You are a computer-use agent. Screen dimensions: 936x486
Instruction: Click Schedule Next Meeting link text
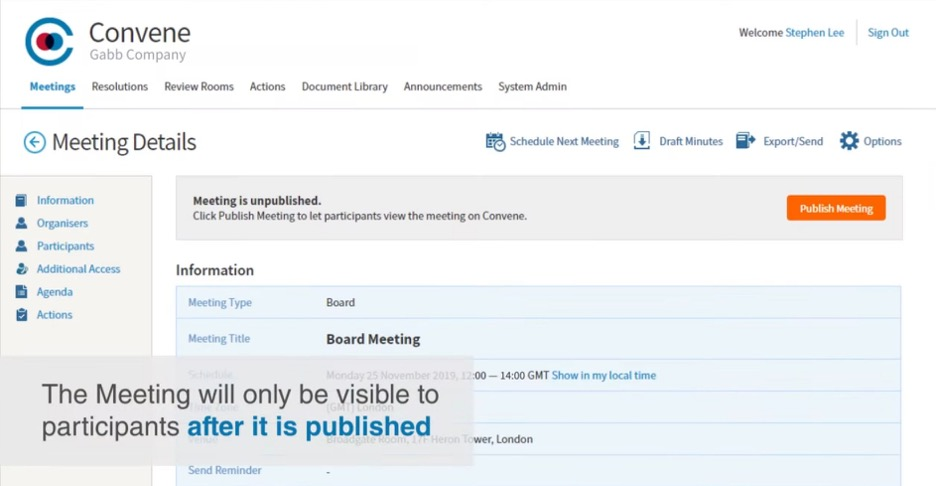tap(564, 142)
